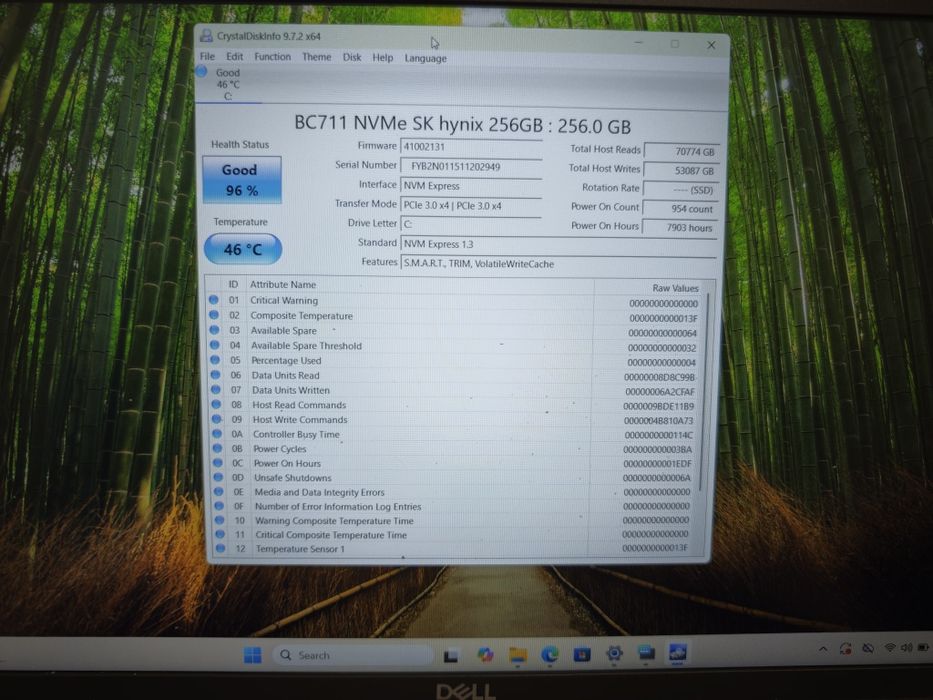
Task: Select the Host Write Commands row
Action: [455, 420]
